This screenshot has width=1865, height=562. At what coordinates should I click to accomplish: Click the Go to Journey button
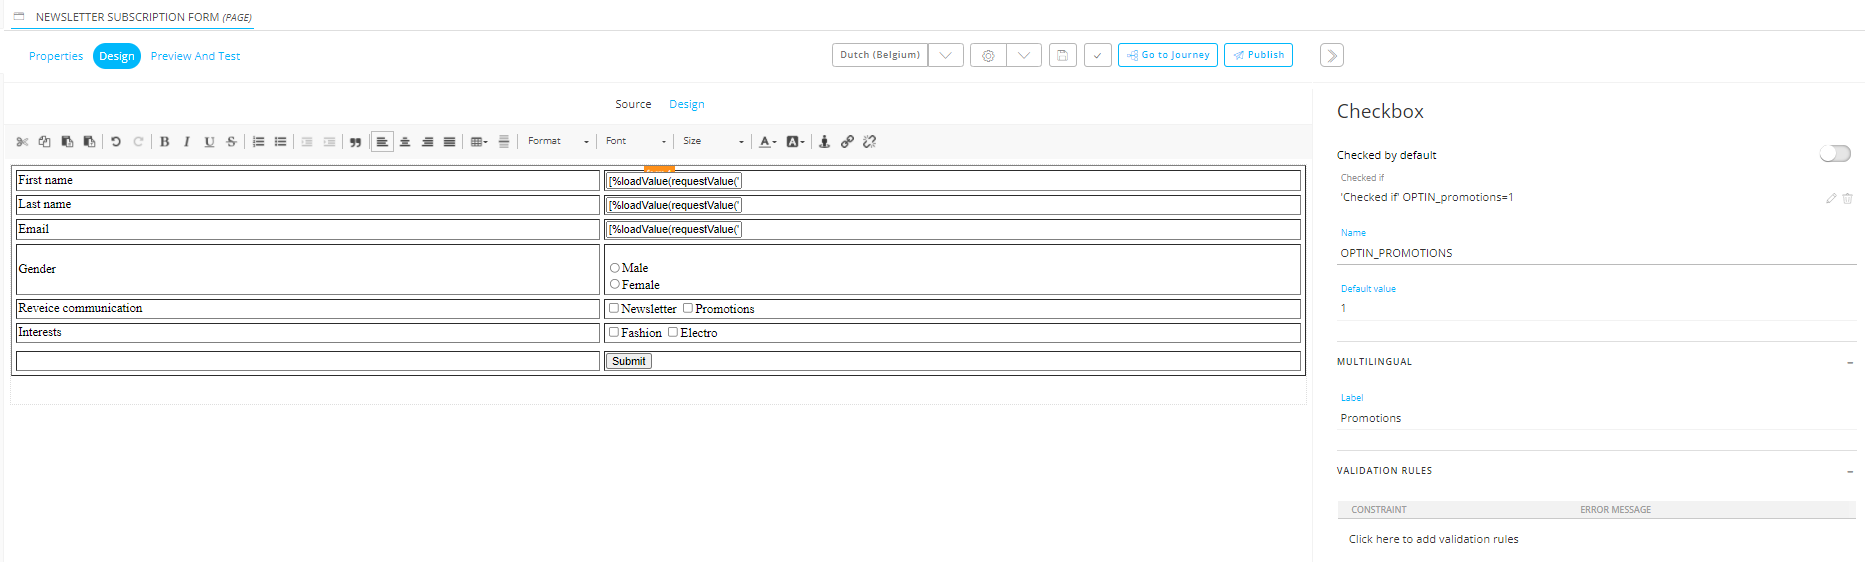[1167, 55]
